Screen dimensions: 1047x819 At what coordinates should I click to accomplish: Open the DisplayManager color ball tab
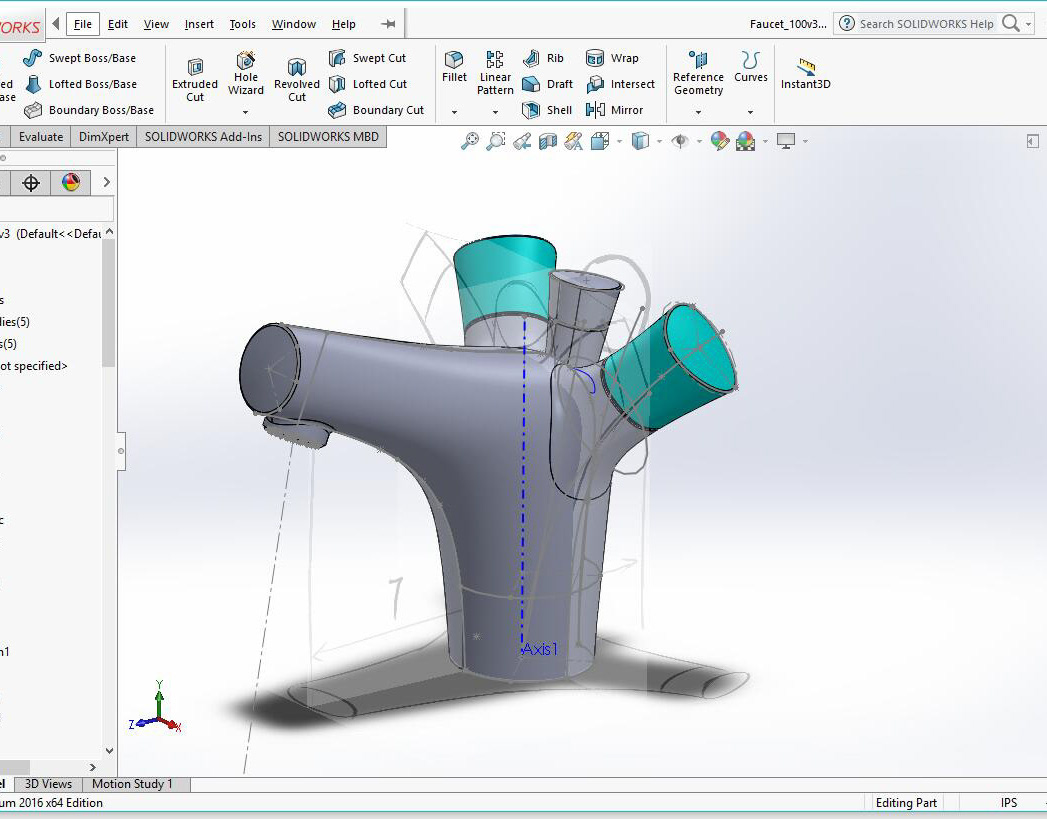pos(71,182)
